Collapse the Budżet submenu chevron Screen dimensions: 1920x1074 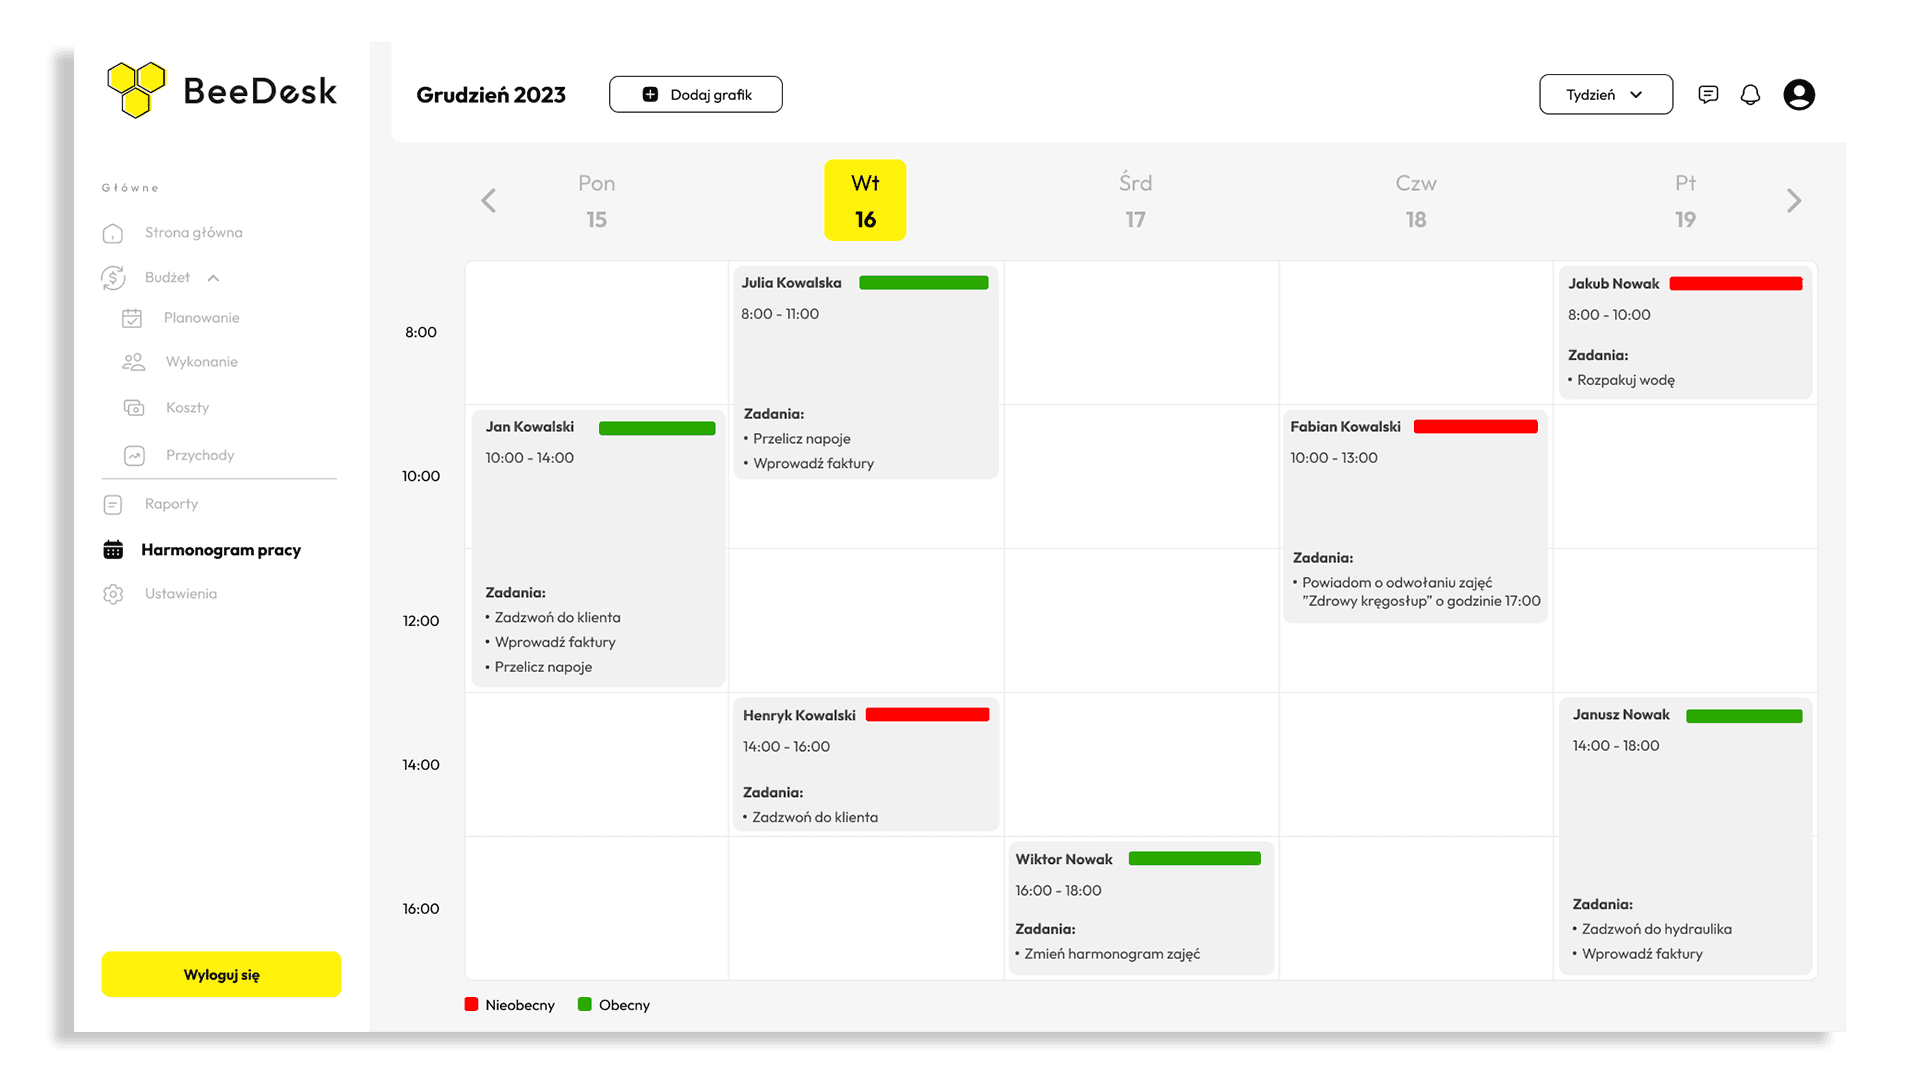[213, 278]
